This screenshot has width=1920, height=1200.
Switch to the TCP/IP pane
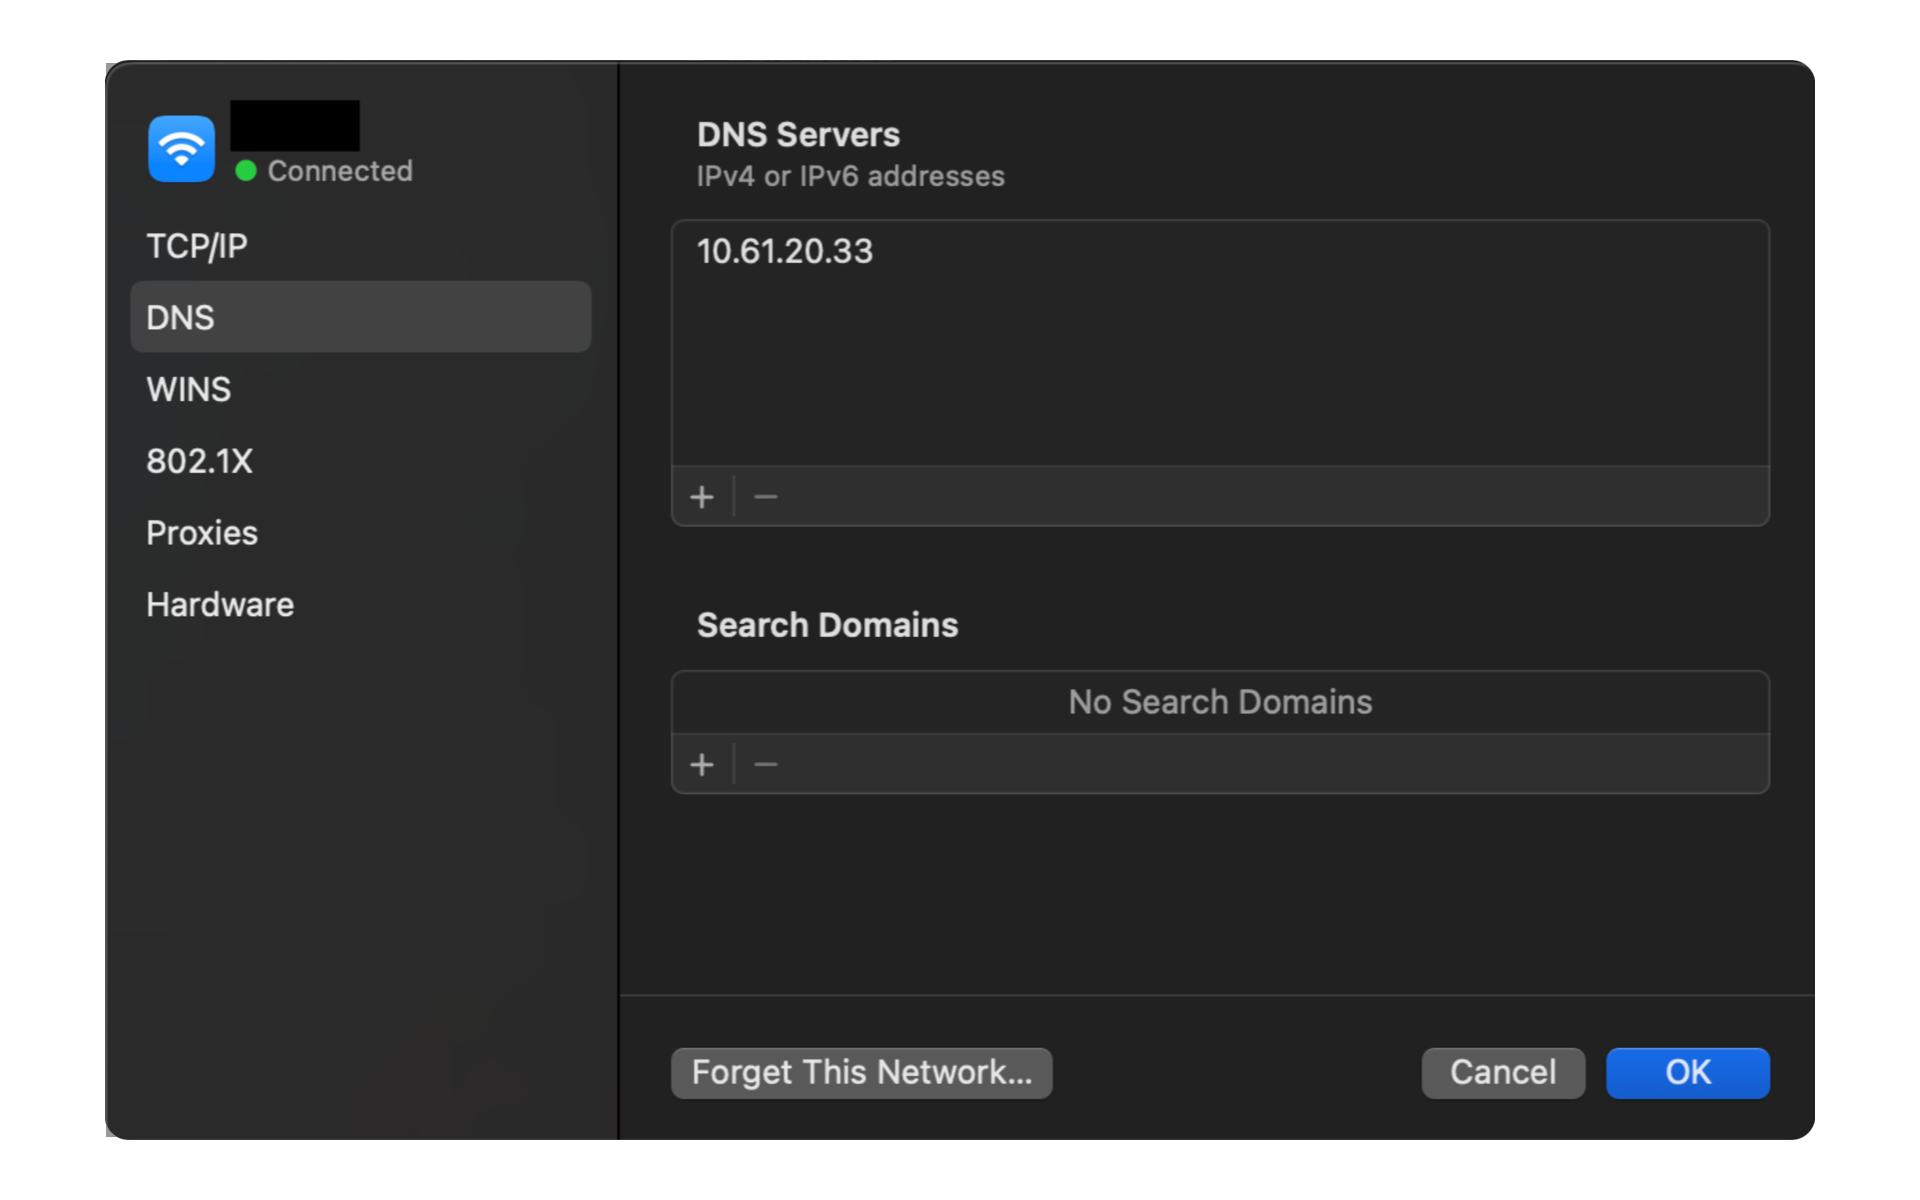tap(197, 245)
